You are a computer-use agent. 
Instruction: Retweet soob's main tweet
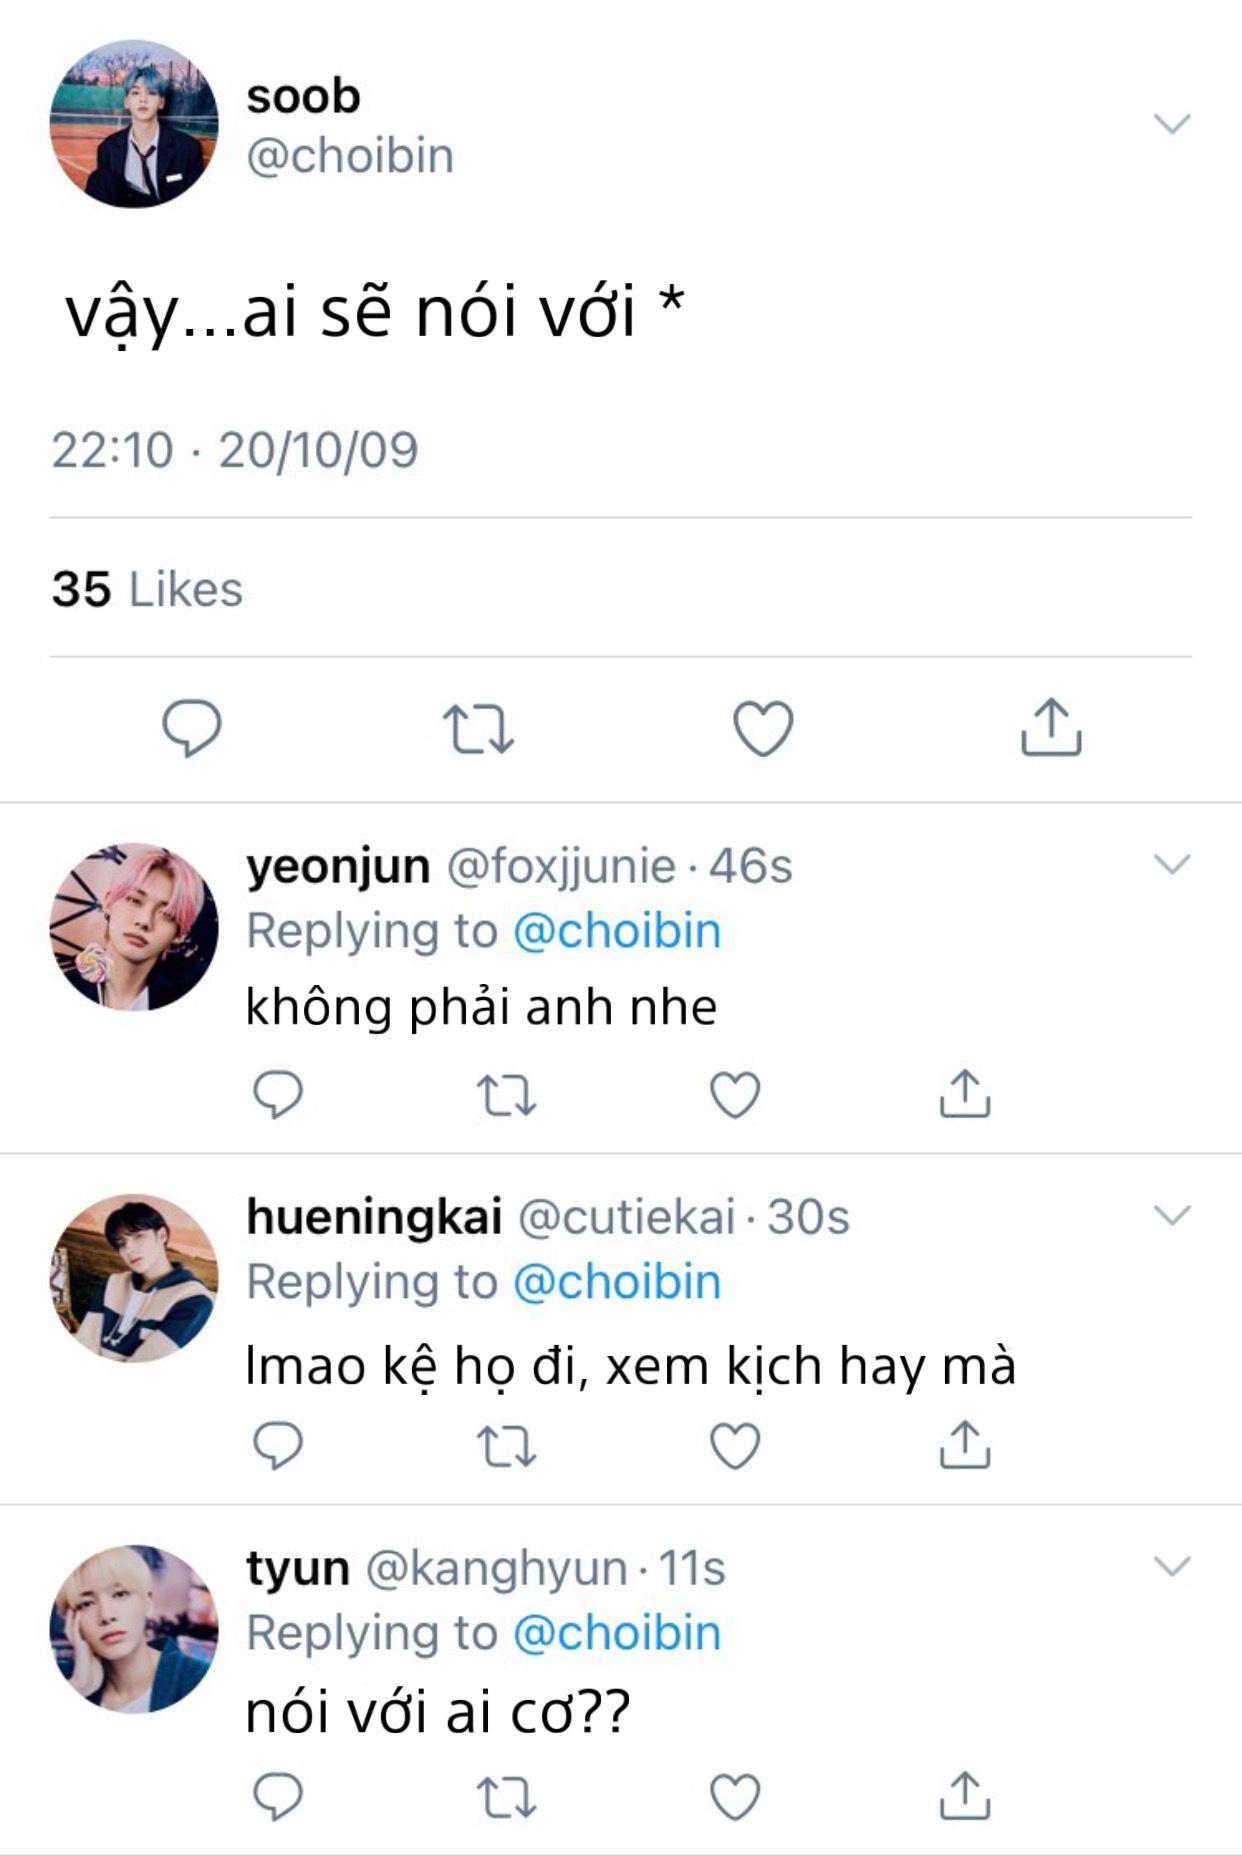click(478, 728)
